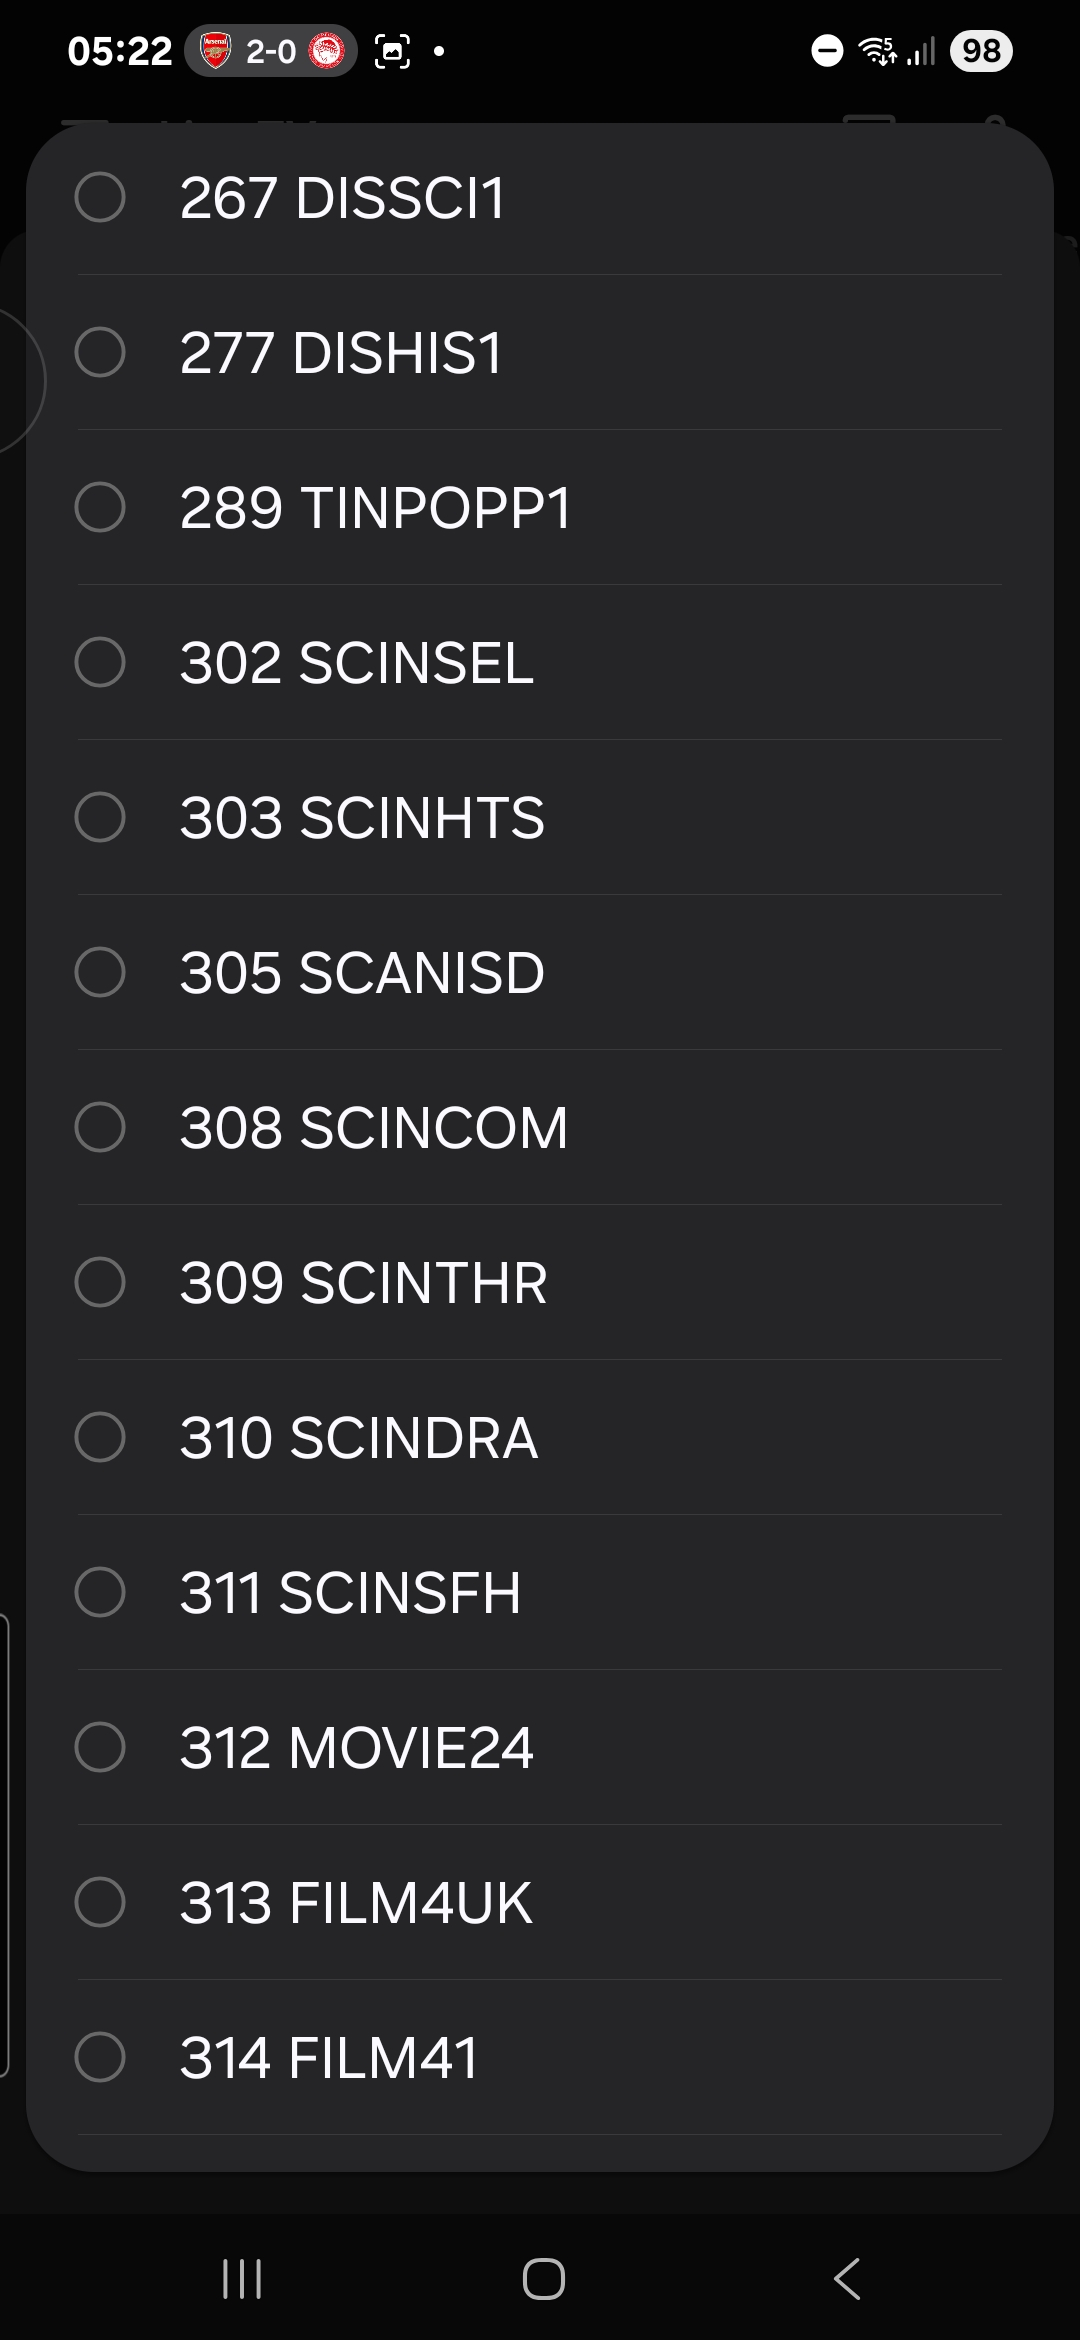Select 311 SCINSFH channel label
This screenshot has width=1080, height=2340.
(350, 1592)
